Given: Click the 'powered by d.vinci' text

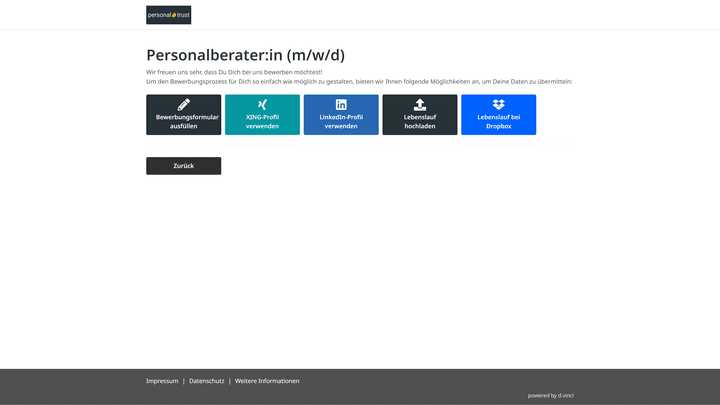Looking at the screenshot, I should (x=550, y=395).
